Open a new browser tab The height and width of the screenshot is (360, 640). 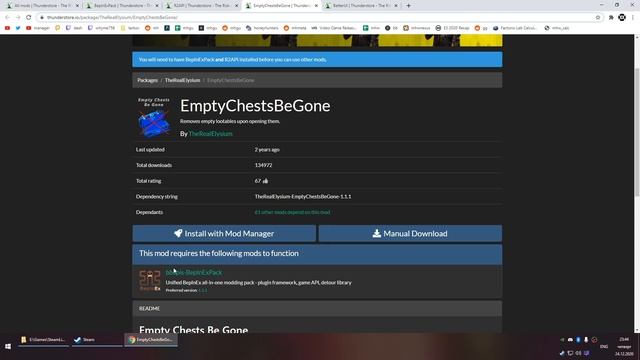408,6
